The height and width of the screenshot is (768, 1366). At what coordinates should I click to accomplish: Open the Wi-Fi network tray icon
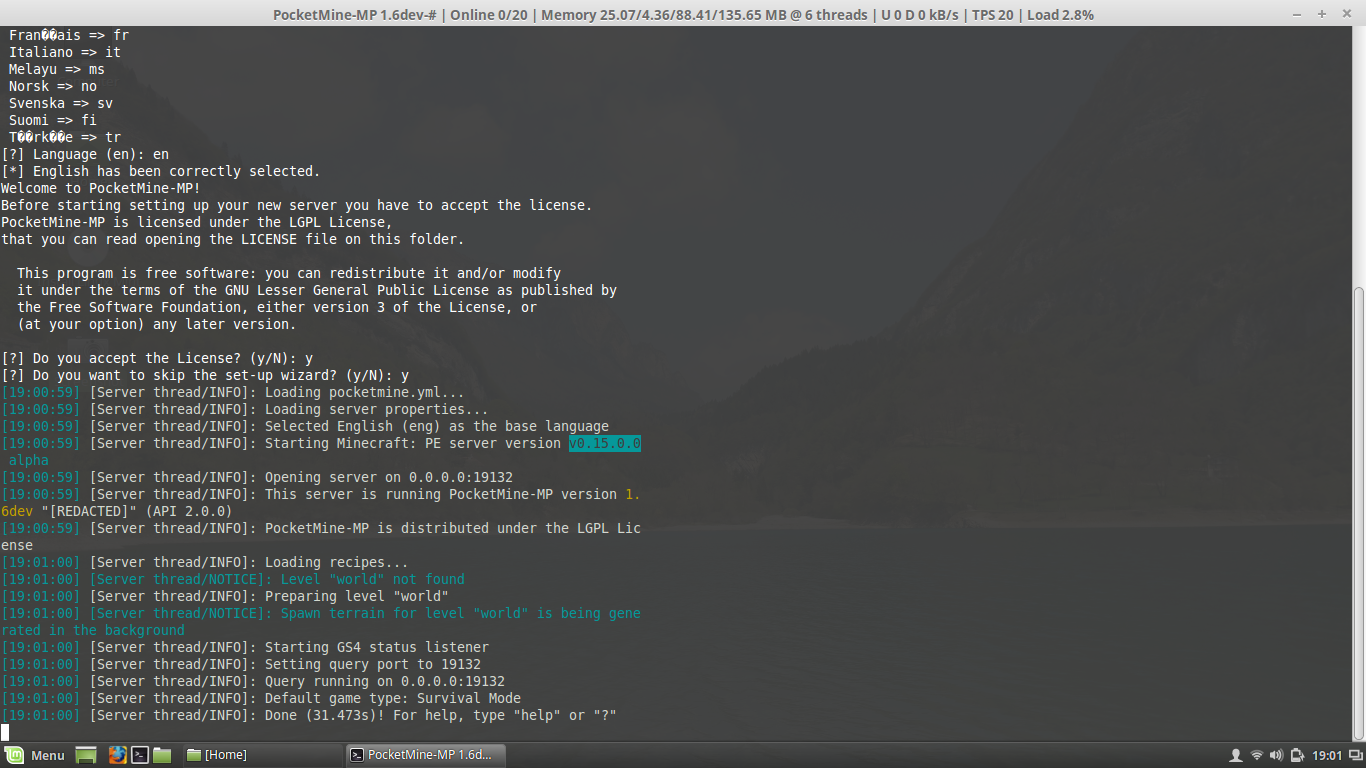coord(1257,755)
